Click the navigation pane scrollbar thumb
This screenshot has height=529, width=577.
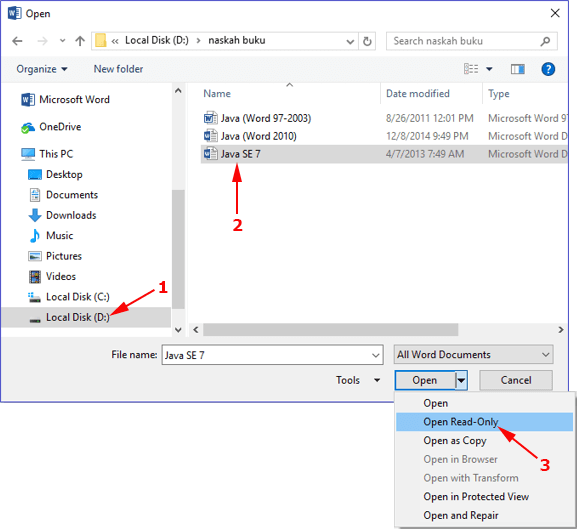coord(178,249)
